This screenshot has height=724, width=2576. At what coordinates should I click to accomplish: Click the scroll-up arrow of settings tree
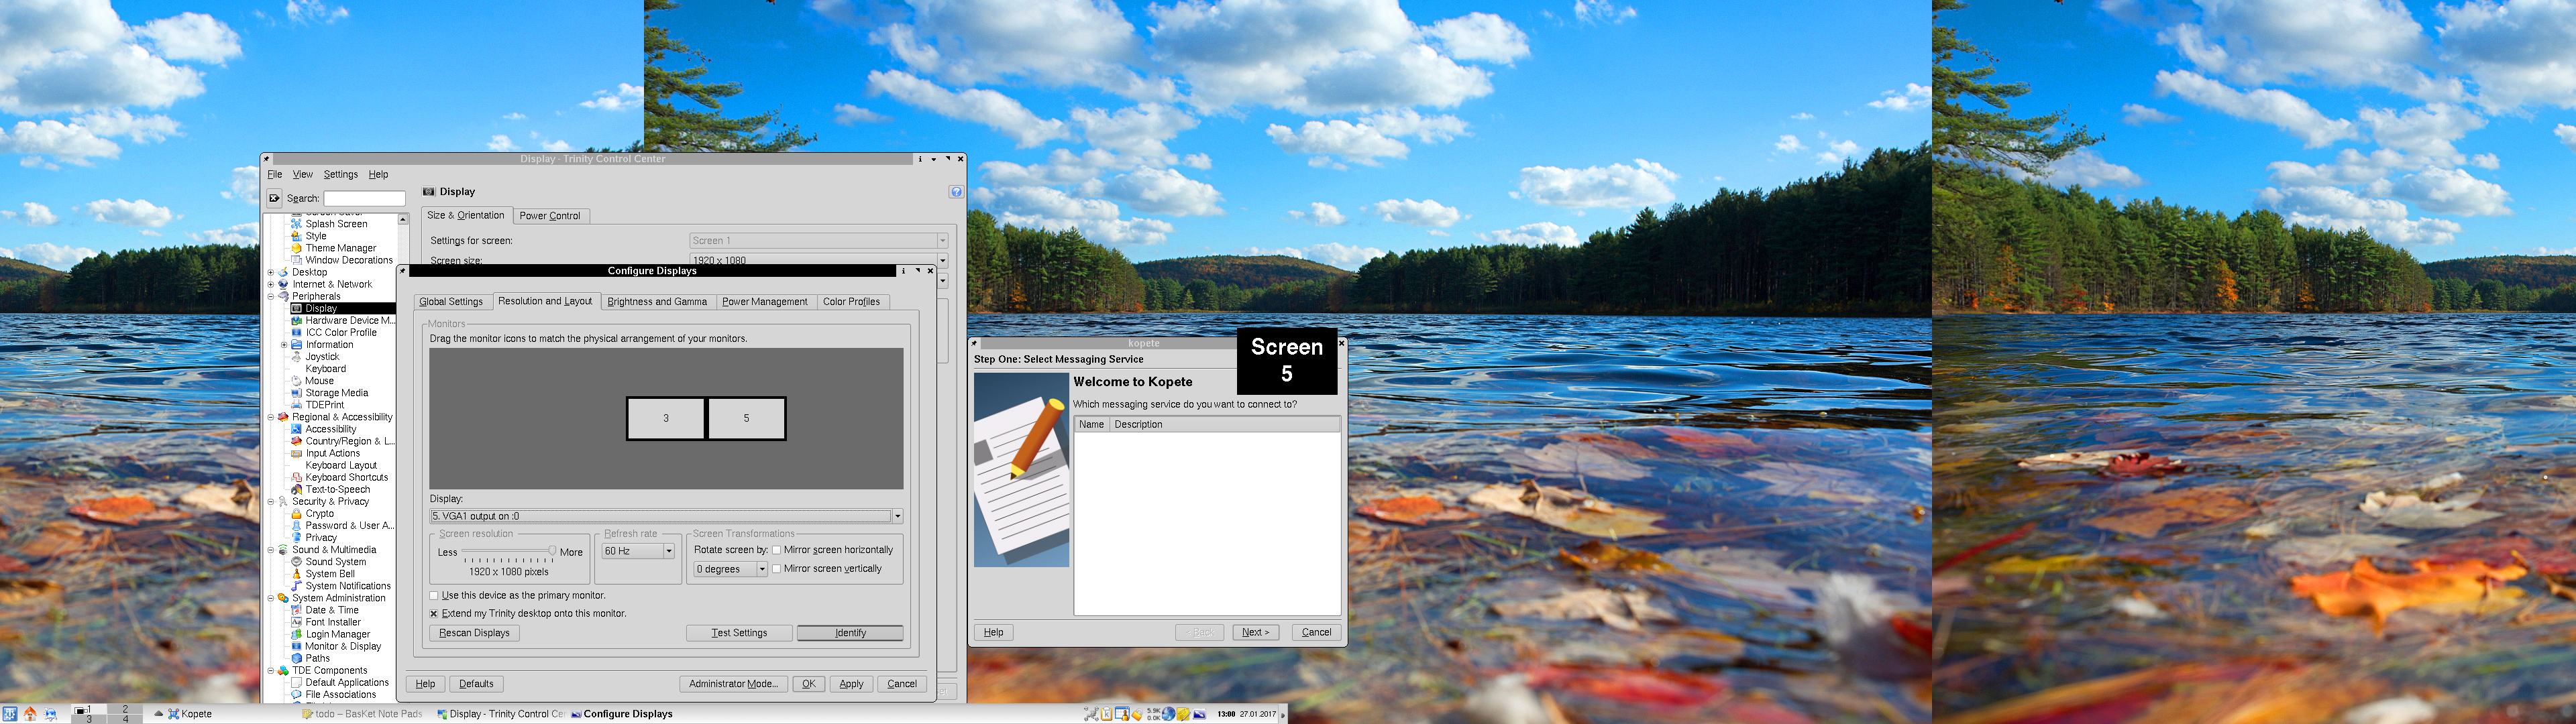(403, 220)
